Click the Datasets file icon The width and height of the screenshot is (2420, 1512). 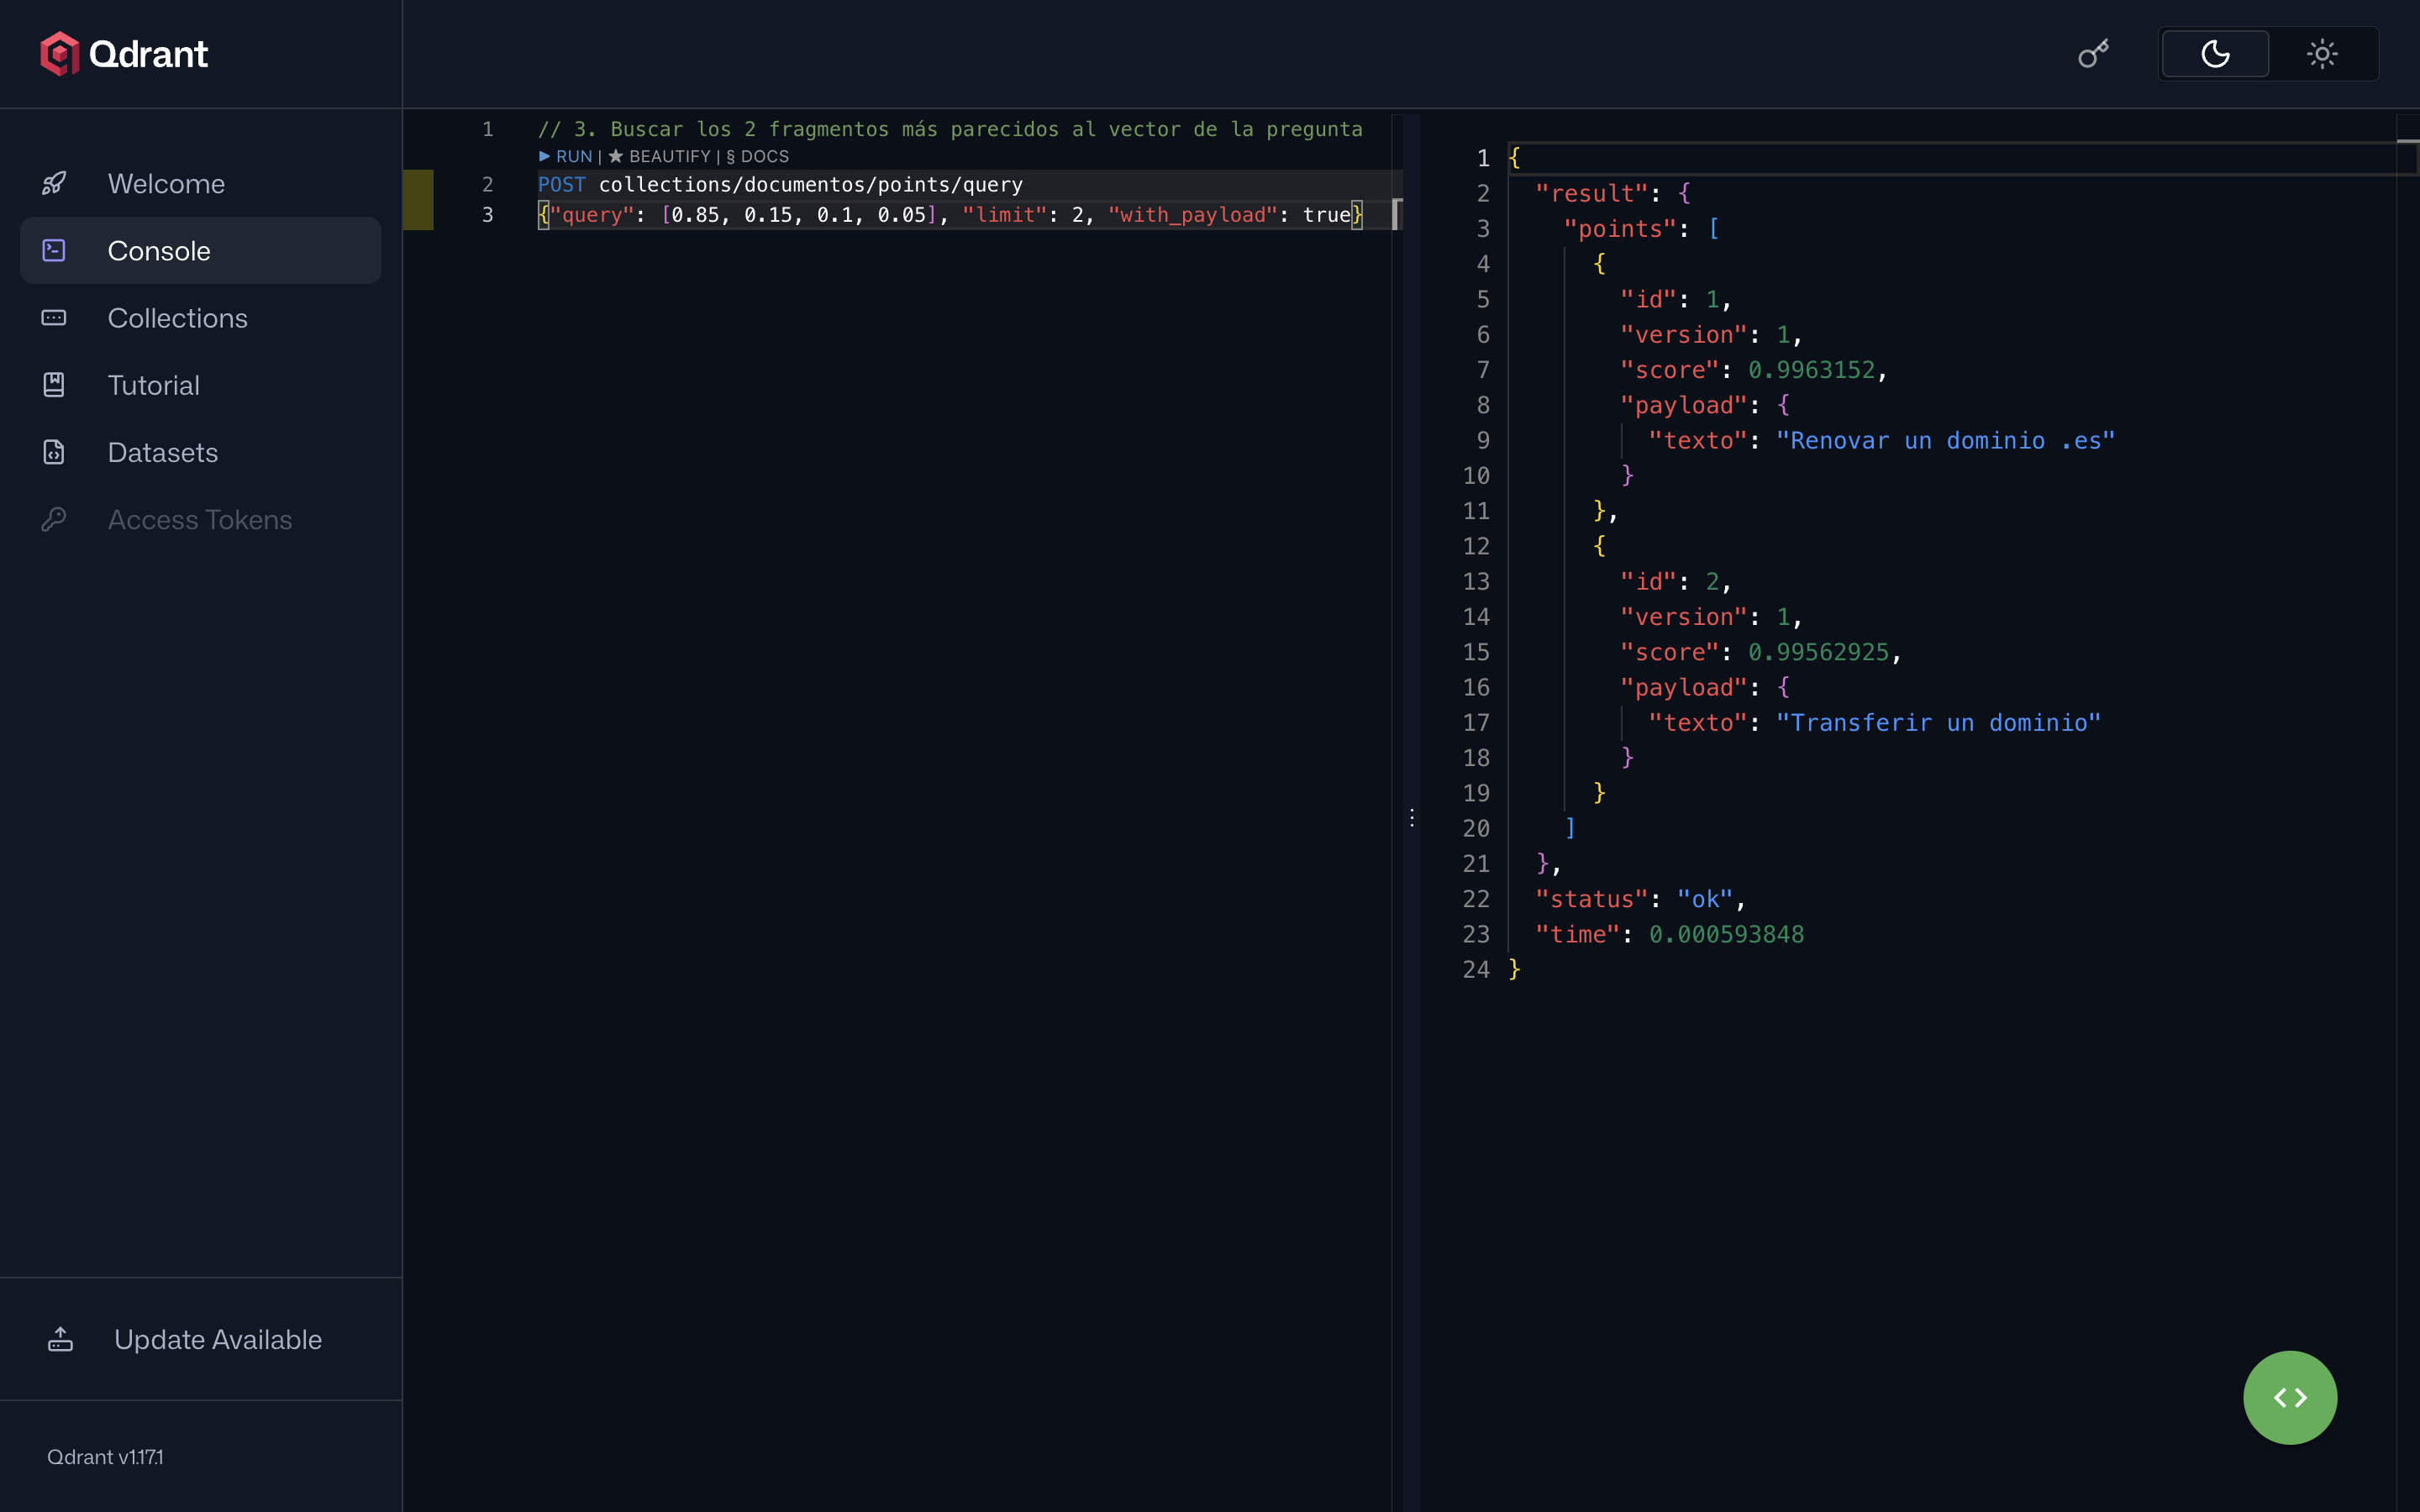[54, 452]
